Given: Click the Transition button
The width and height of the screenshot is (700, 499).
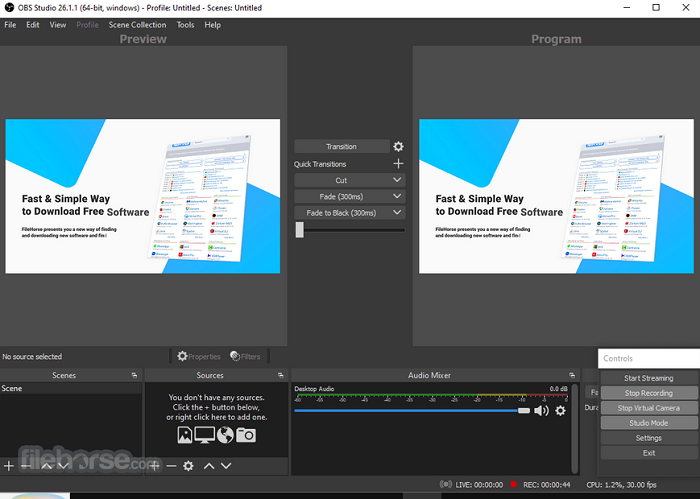Looking at the screenshot, I should click(x=341, y=147).
